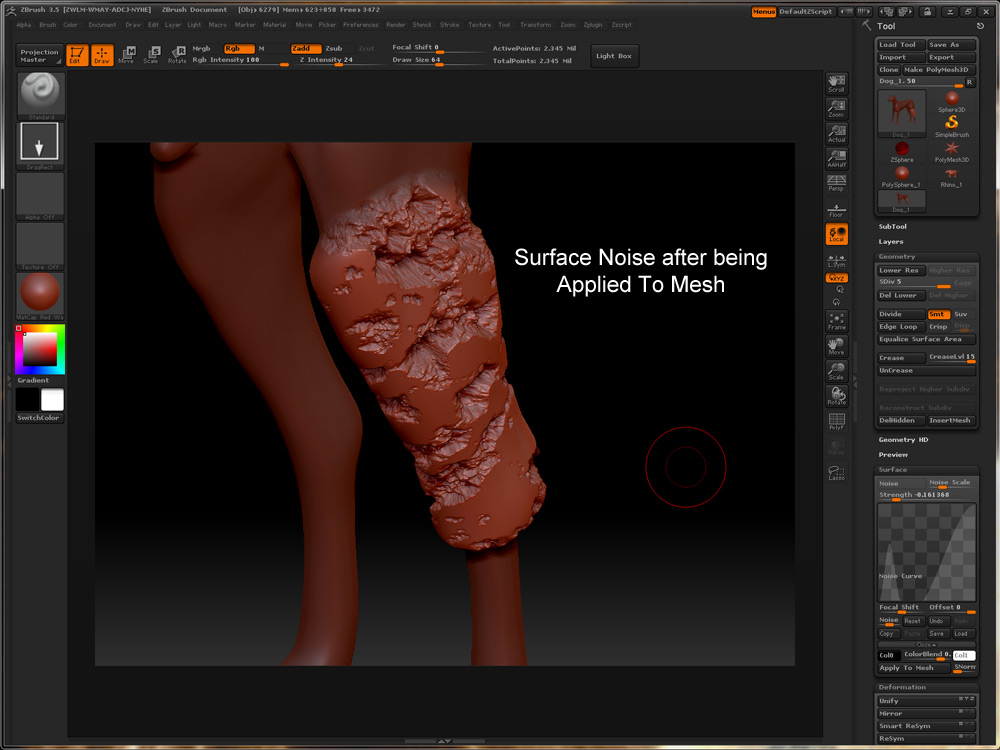Select the Lasso selection icon
The height and width of the screenshot is (750, 1000).
coord(836,473)
